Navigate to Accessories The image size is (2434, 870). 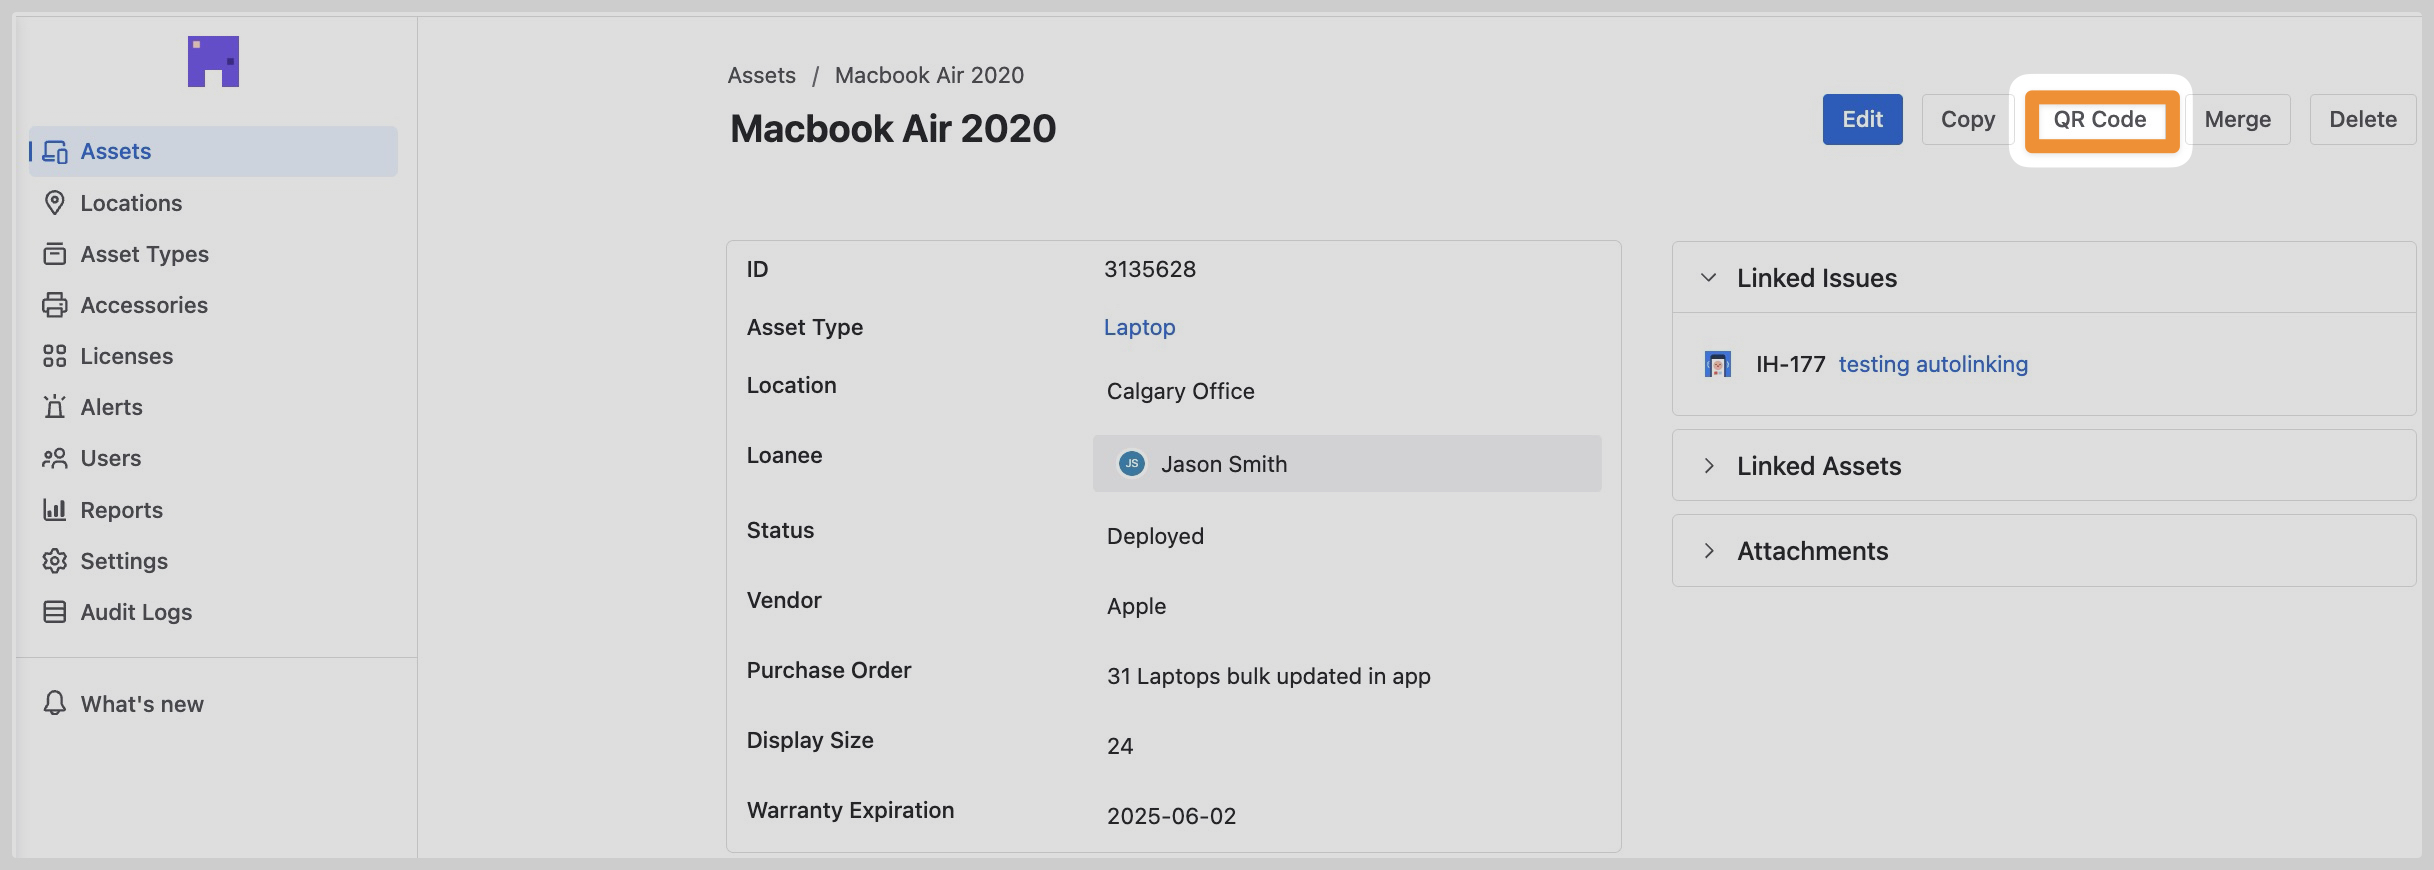click(x=213, y=305)
